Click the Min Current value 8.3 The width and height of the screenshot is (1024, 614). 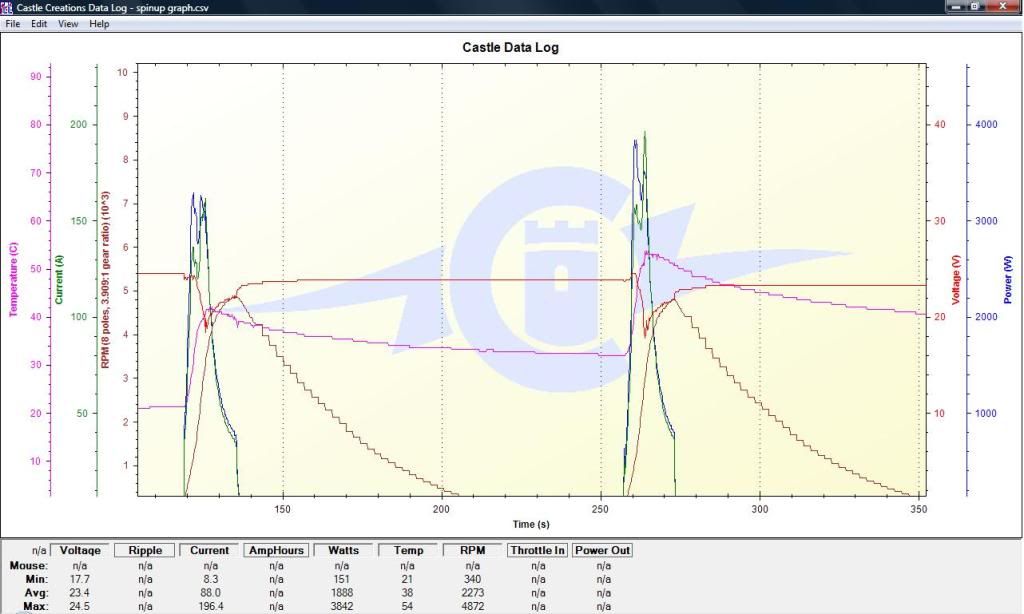210,579
